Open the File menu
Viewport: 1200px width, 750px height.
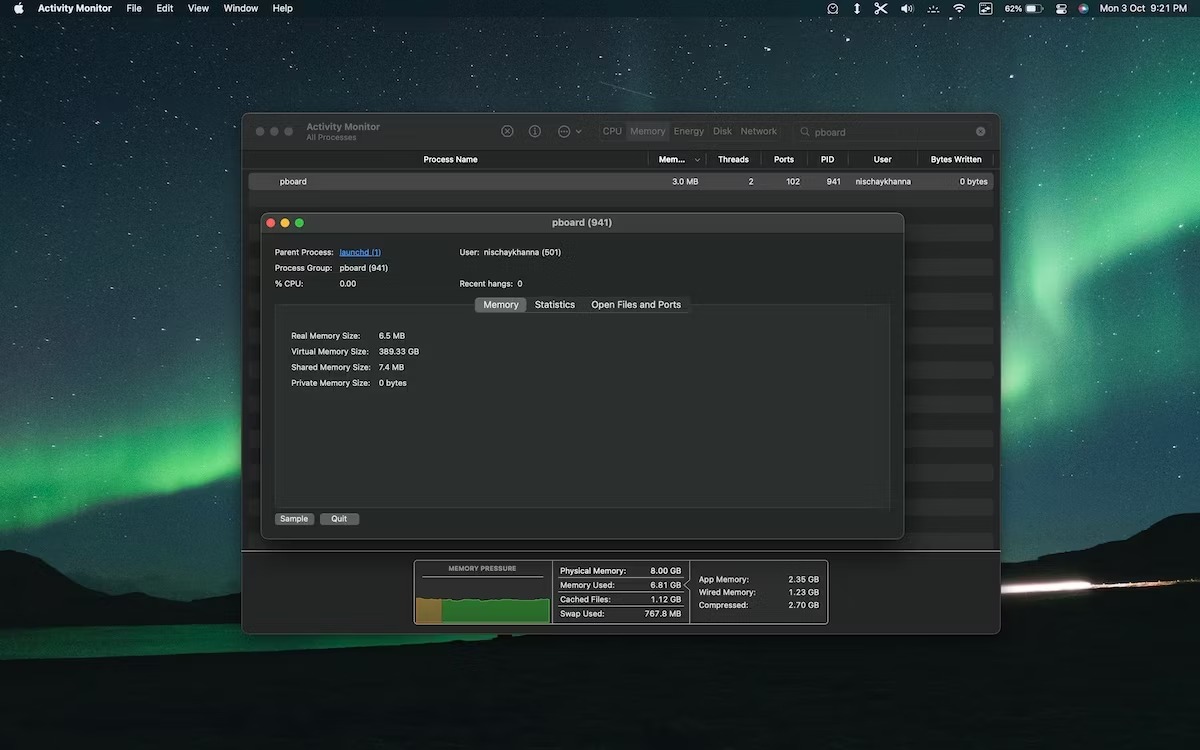[134, 8]
